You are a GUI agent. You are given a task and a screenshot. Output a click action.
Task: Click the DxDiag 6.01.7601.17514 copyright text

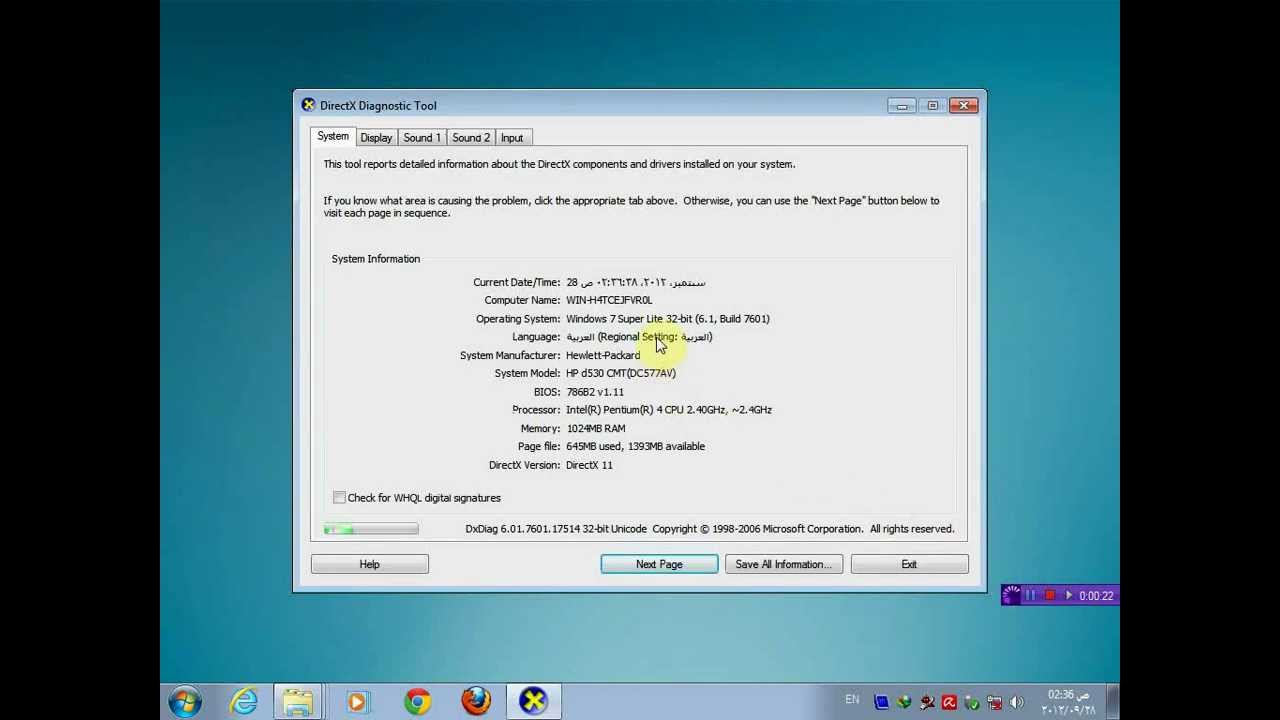click(710, 529)
